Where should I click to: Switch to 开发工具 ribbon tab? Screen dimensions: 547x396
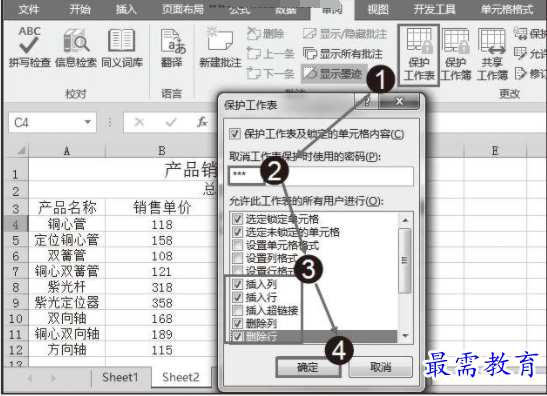tap(434, 9)
